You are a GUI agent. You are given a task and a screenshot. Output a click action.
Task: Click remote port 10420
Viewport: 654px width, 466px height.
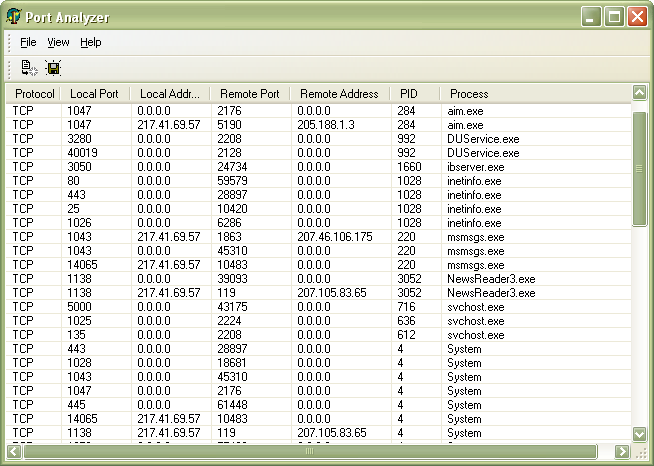click(232, 209)
